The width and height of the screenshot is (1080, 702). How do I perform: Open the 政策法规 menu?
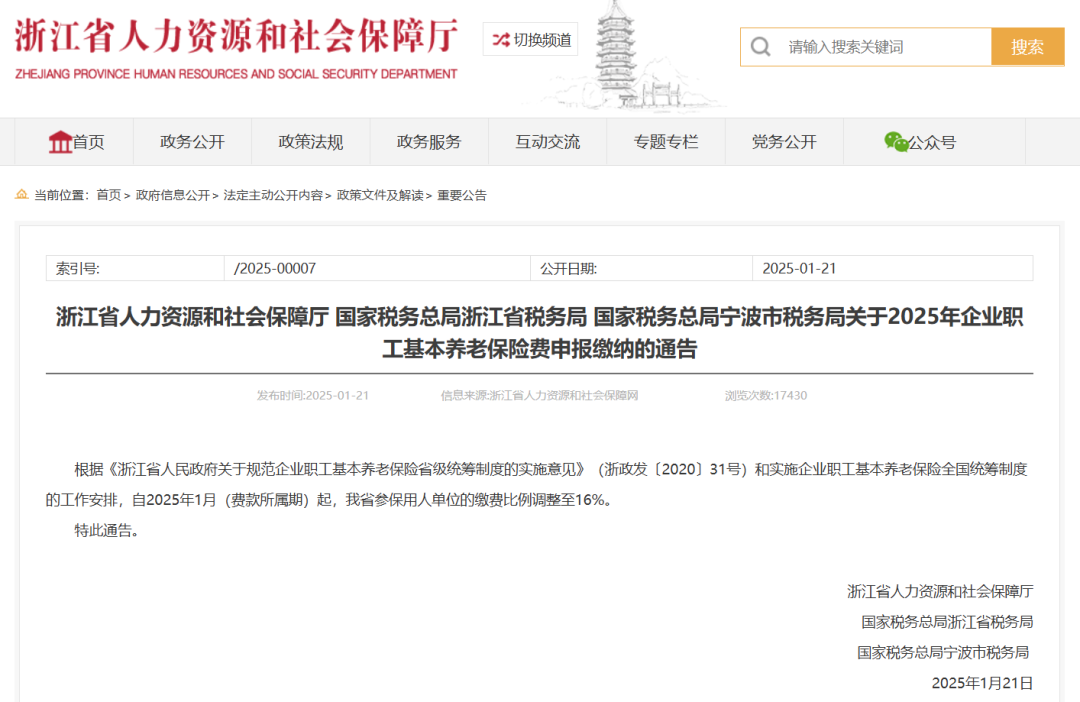[310, 142]
